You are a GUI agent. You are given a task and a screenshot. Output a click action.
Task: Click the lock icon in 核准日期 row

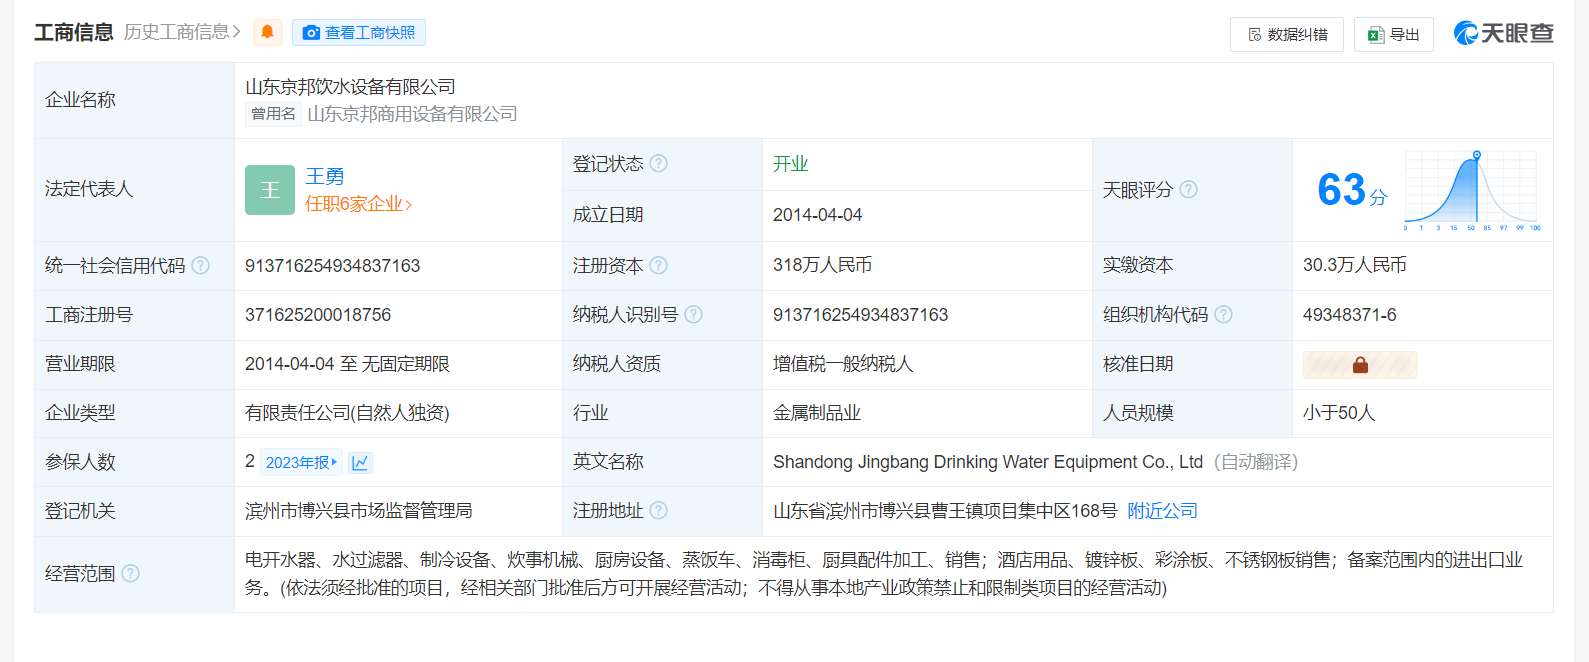(x=1360, y=365)
